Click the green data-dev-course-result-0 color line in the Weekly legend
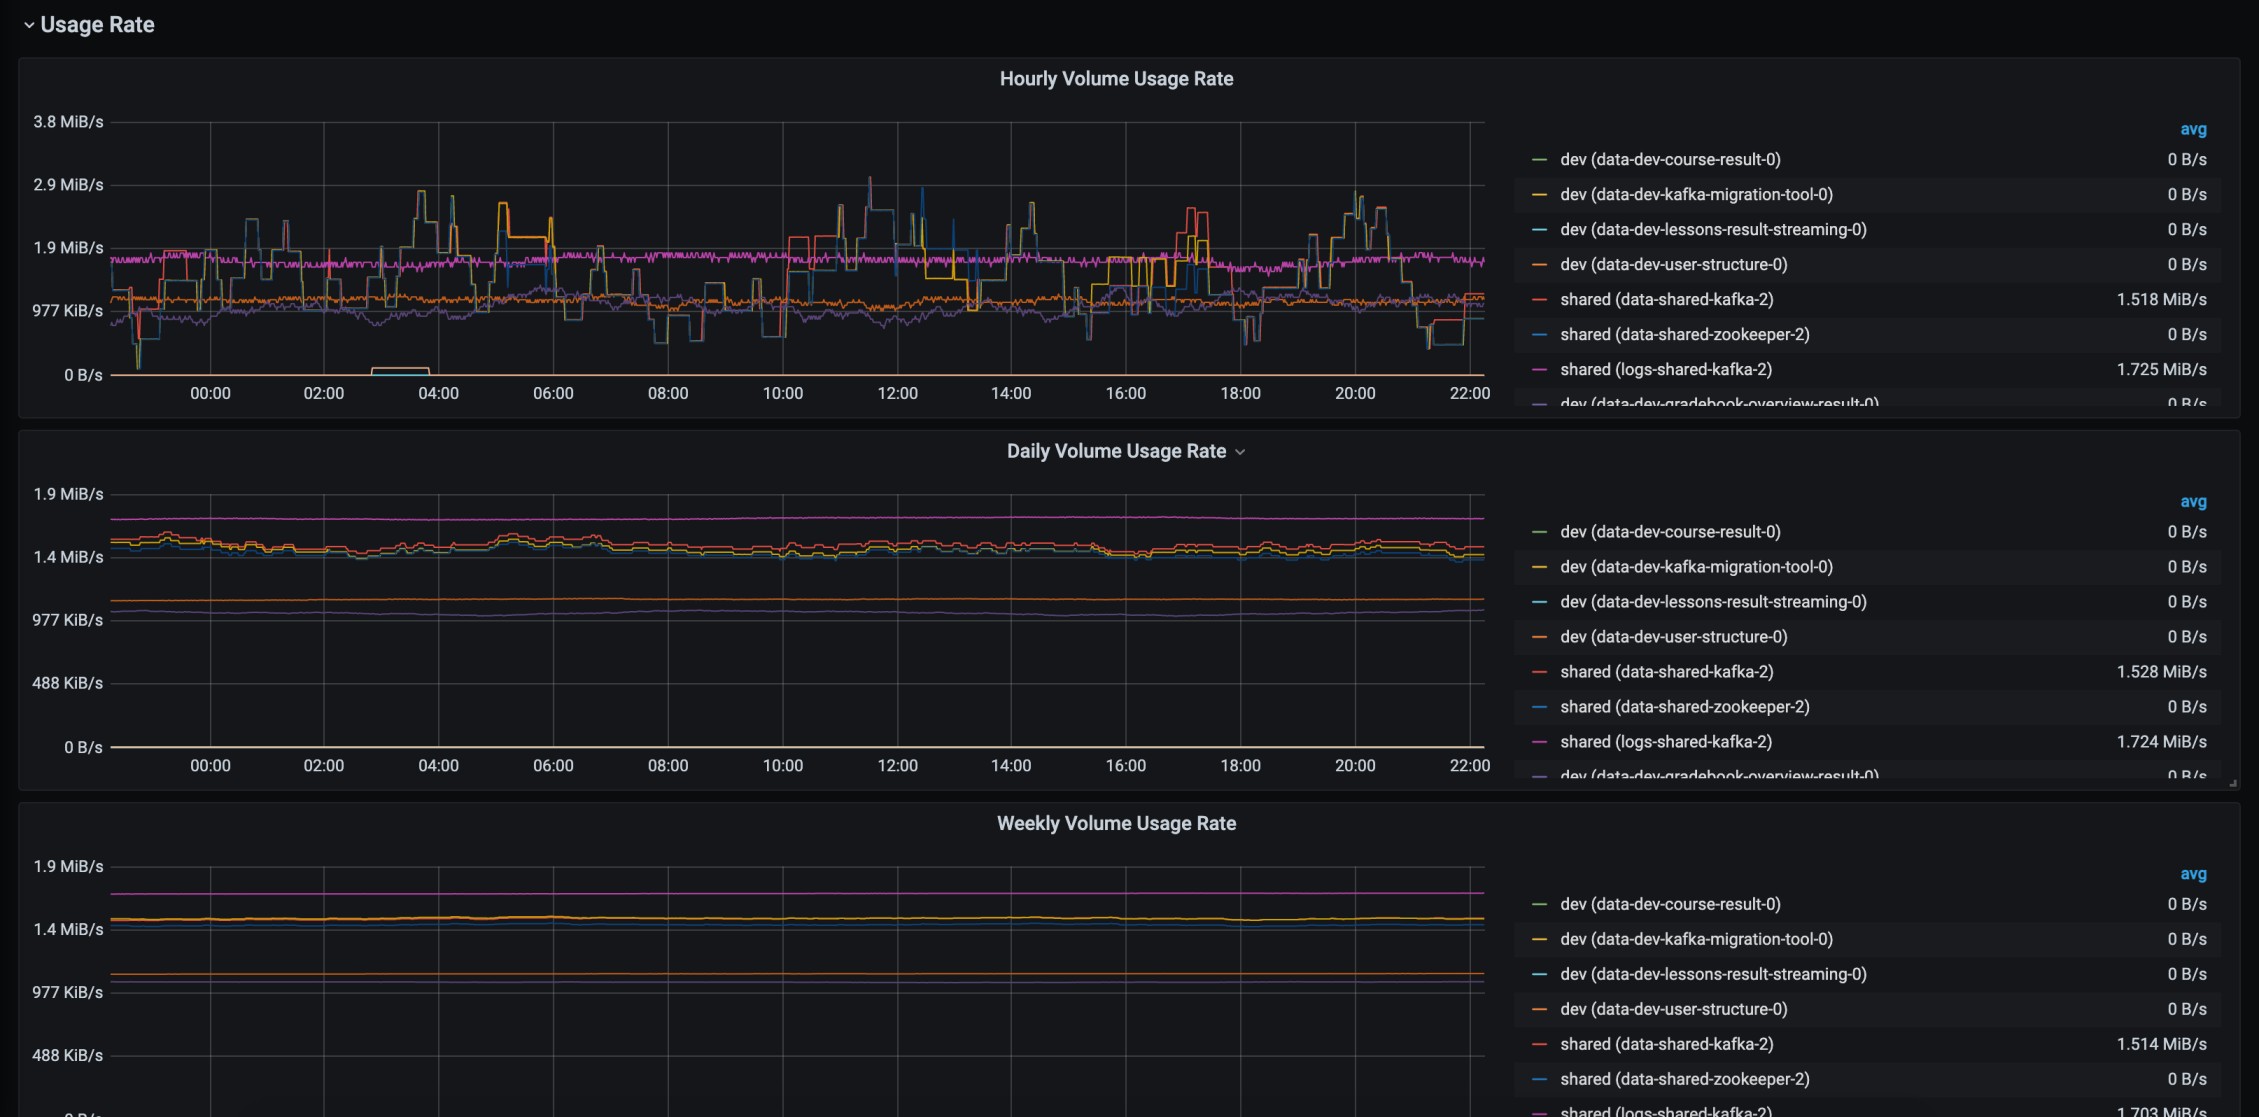The height and width of the screenshot is (1117, 2259). (x=1539, y=904)
